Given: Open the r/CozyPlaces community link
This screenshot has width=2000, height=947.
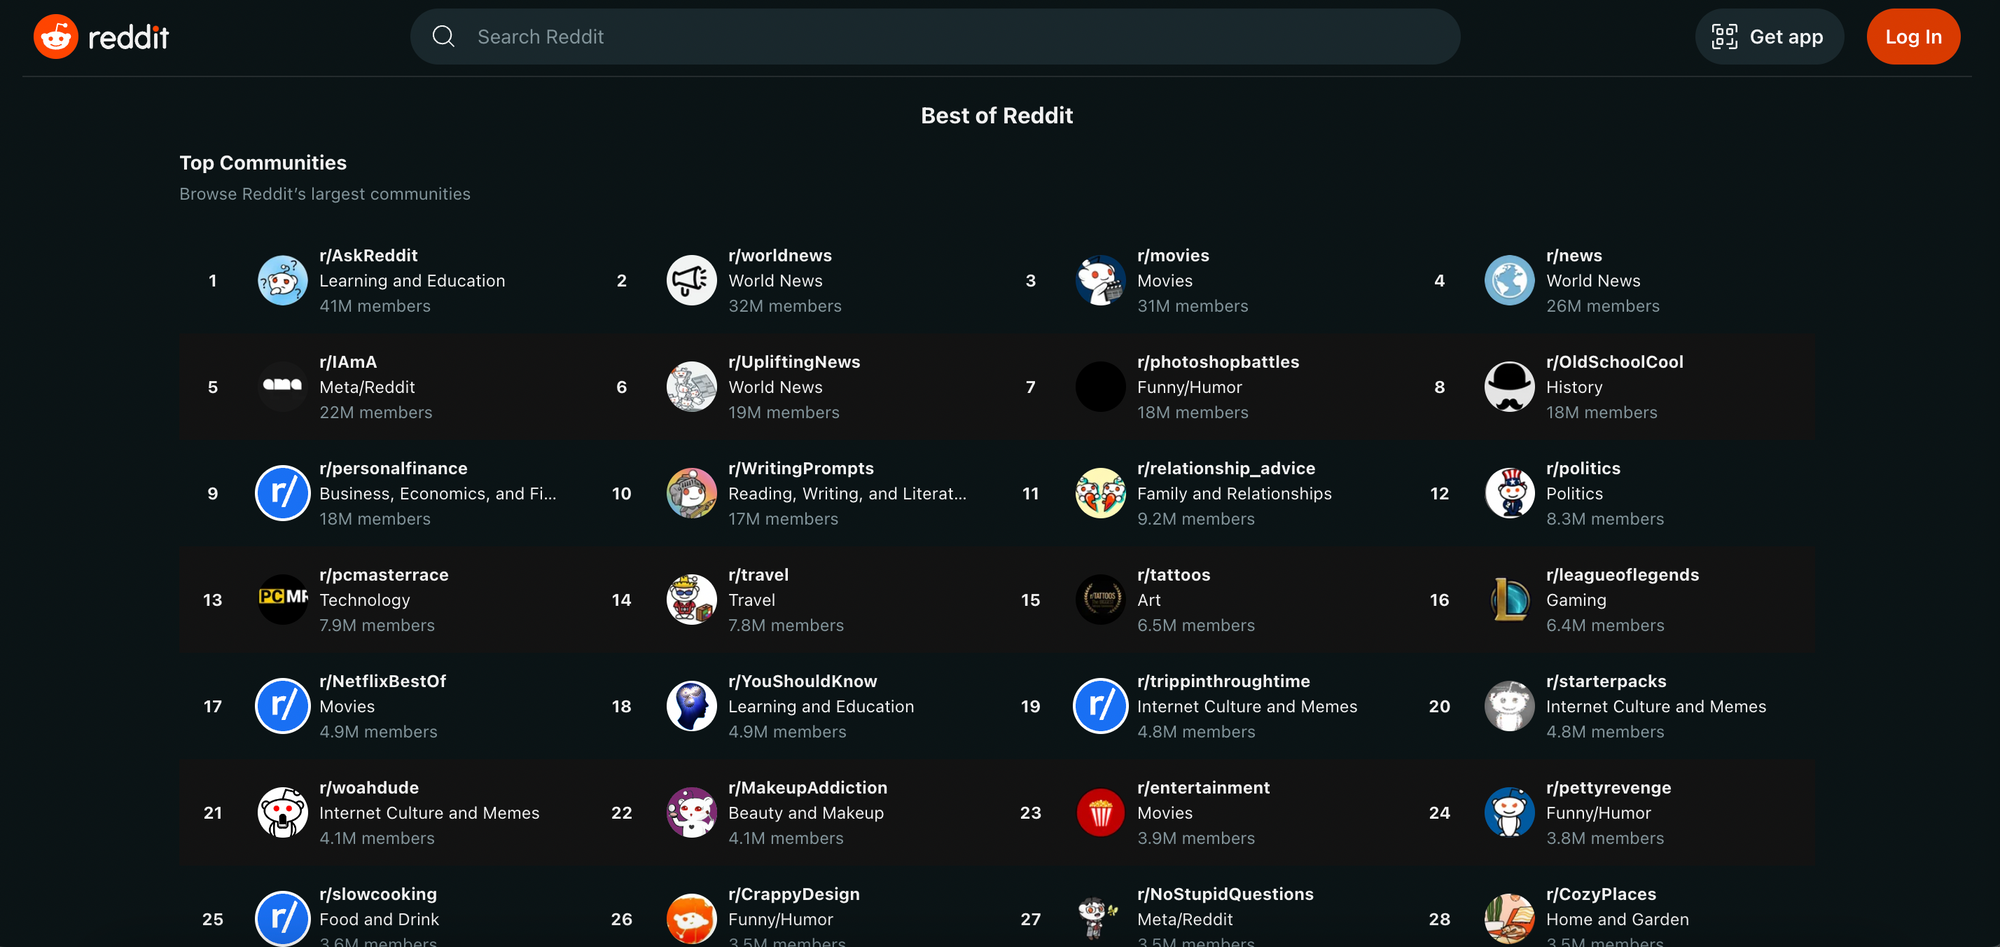Looking at the screenshot, I should coord(1601,894).
